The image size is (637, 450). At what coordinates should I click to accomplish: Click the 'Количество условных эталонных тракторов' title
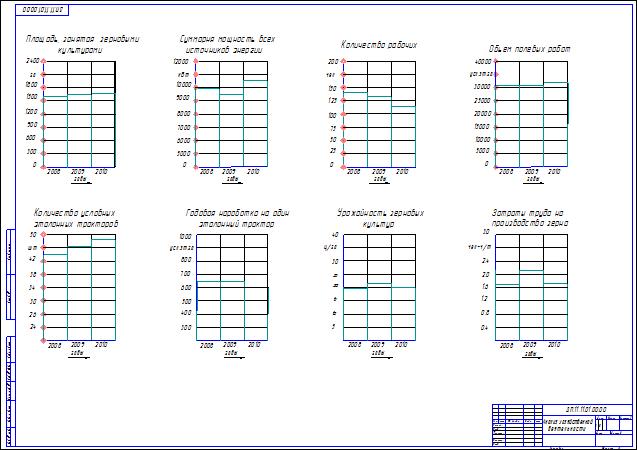pos(76,218)
